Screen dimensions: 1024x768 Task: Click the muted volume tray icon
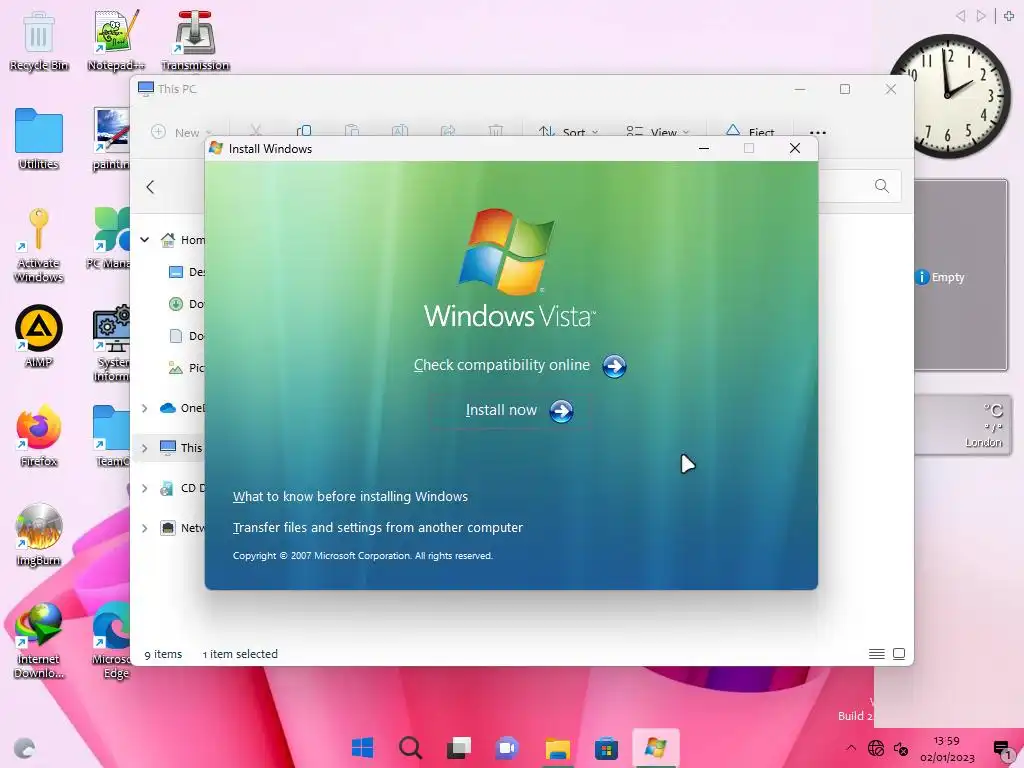point(901,748)
